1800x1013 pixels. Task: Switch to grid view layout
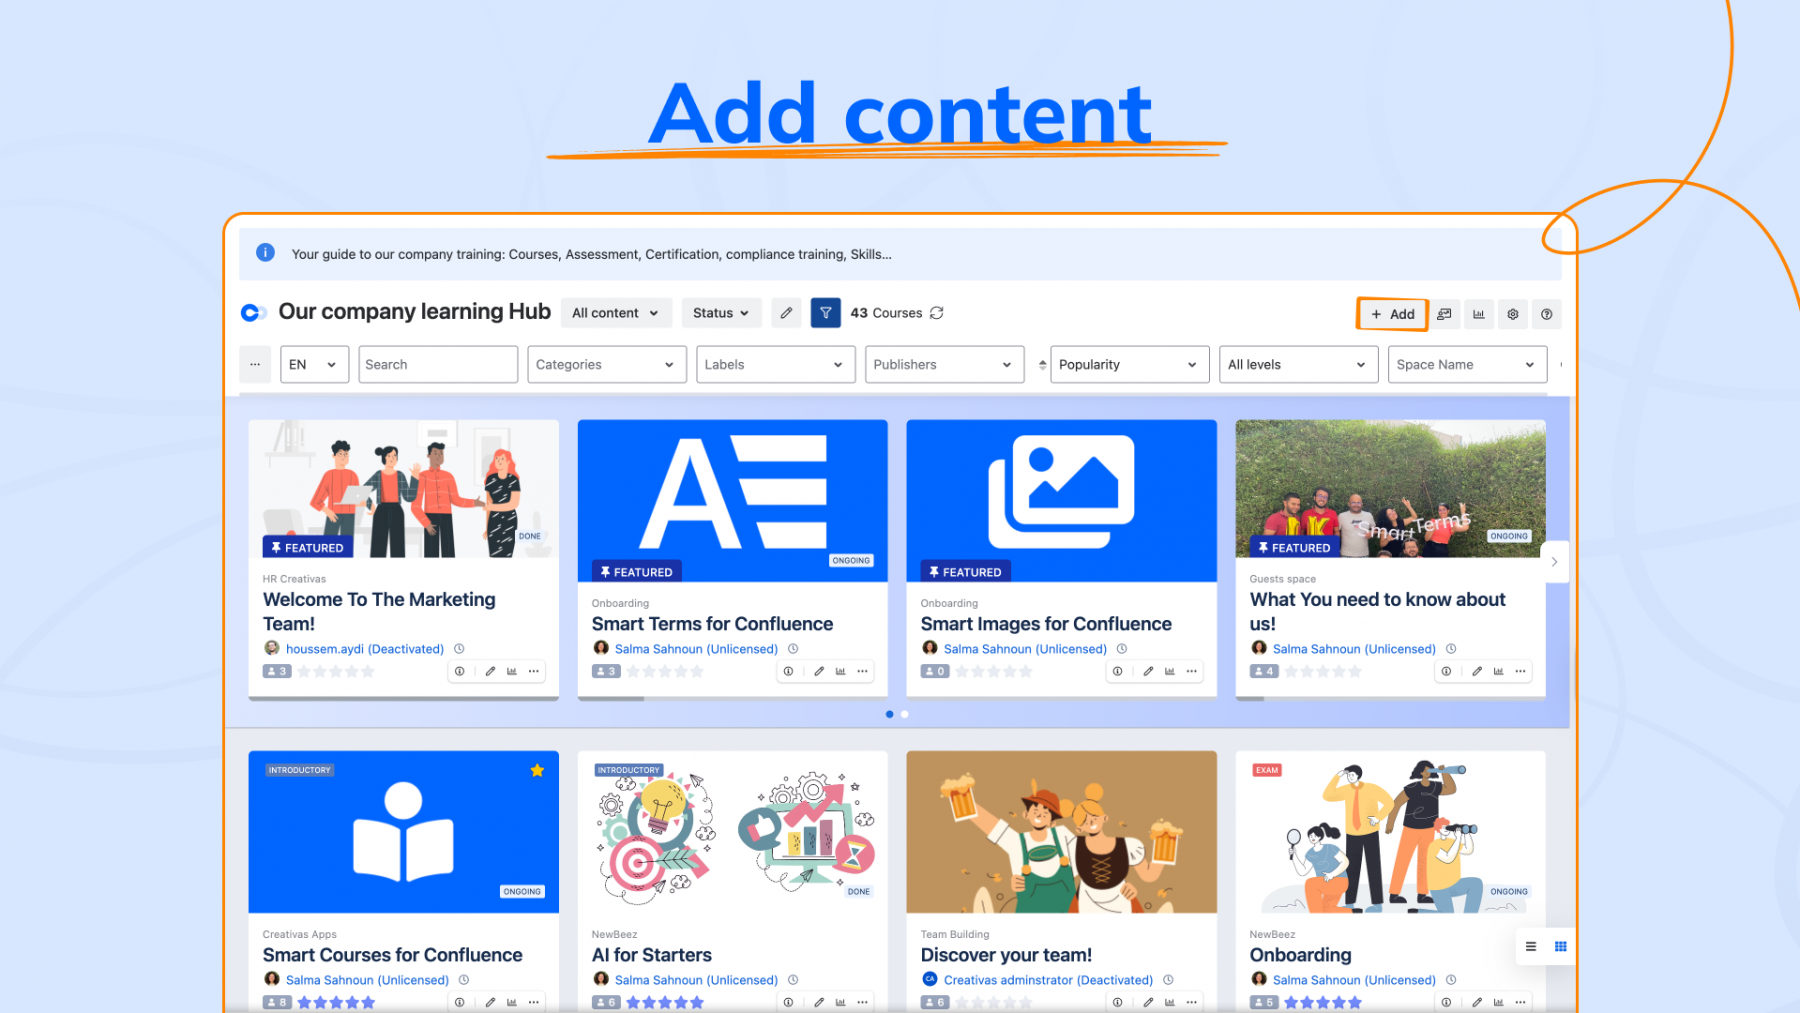1560,946
